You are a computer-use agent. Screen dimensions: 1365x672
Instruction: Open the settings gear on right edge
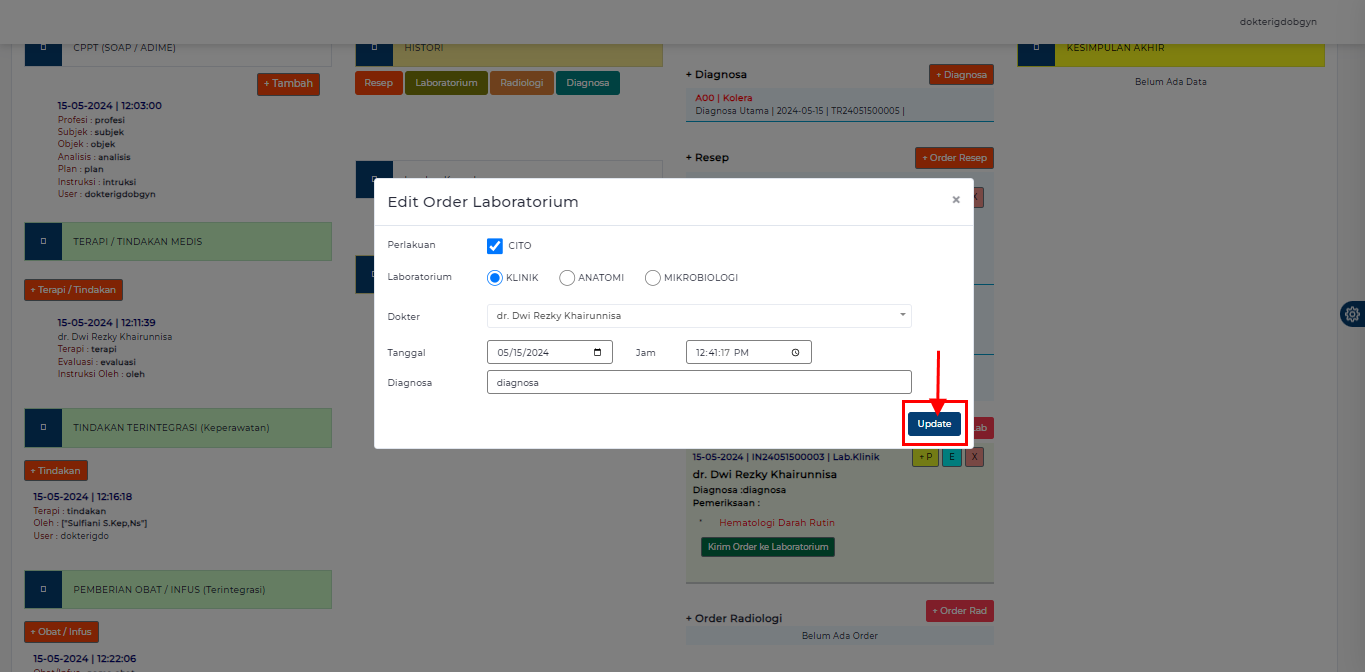[1352, 314]
